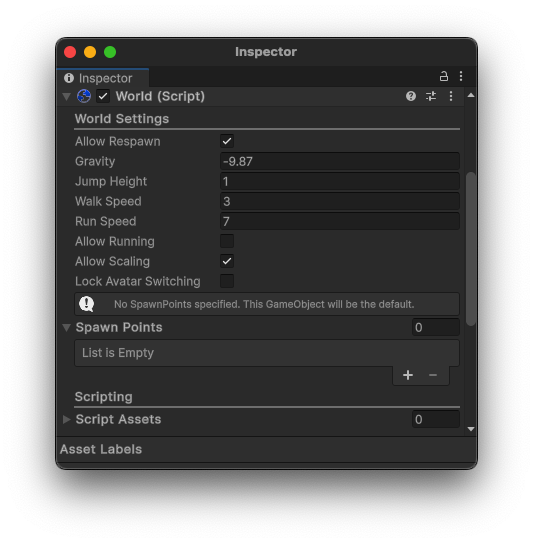
Task: Click the Scripting heading
Action: pyautogui.click(x=104, y=397)
